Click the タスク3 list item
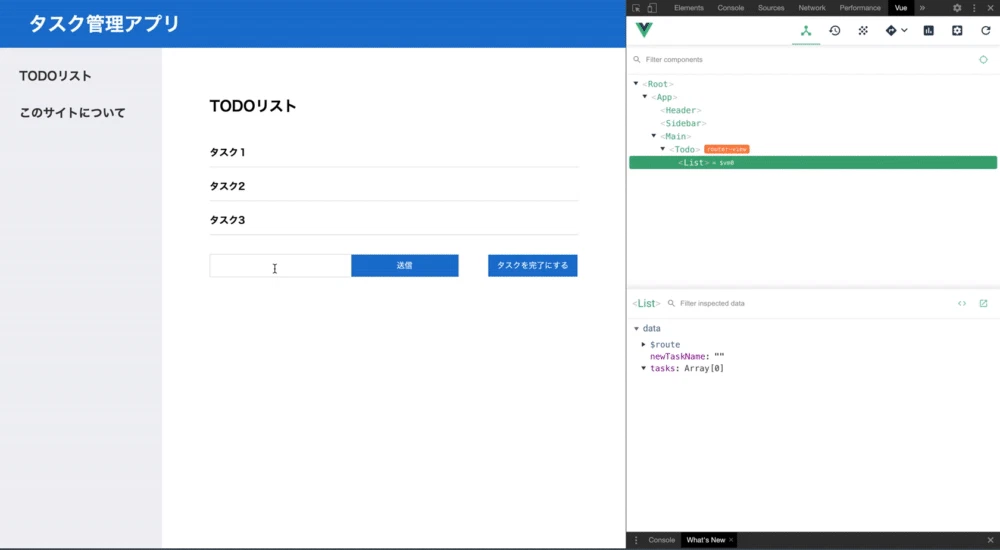Viewport: 1000px width, 550px height. [x=394, y=219]
